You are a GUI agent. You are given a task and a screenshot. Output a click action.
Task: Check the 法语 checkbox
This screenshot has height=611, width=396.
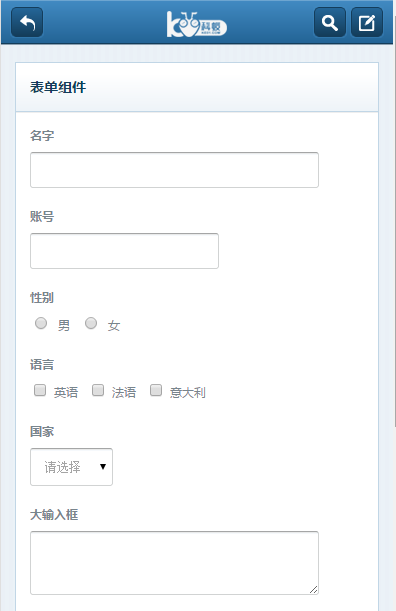(x=98, y=390)
